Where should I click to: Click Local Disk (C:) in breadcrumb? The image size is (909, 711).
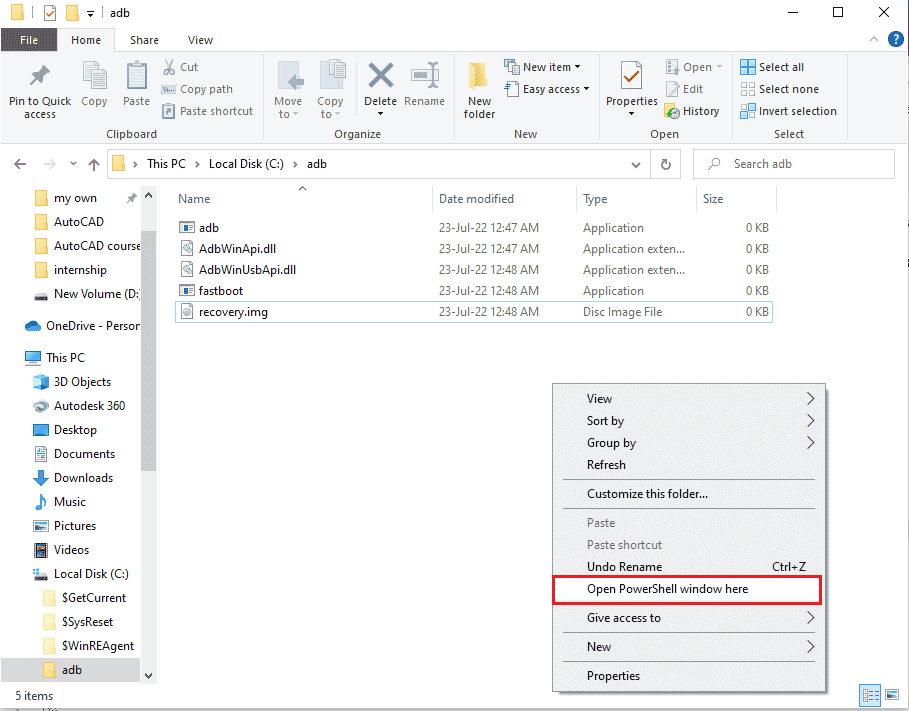pyautogui.click(x=246, y=164)
